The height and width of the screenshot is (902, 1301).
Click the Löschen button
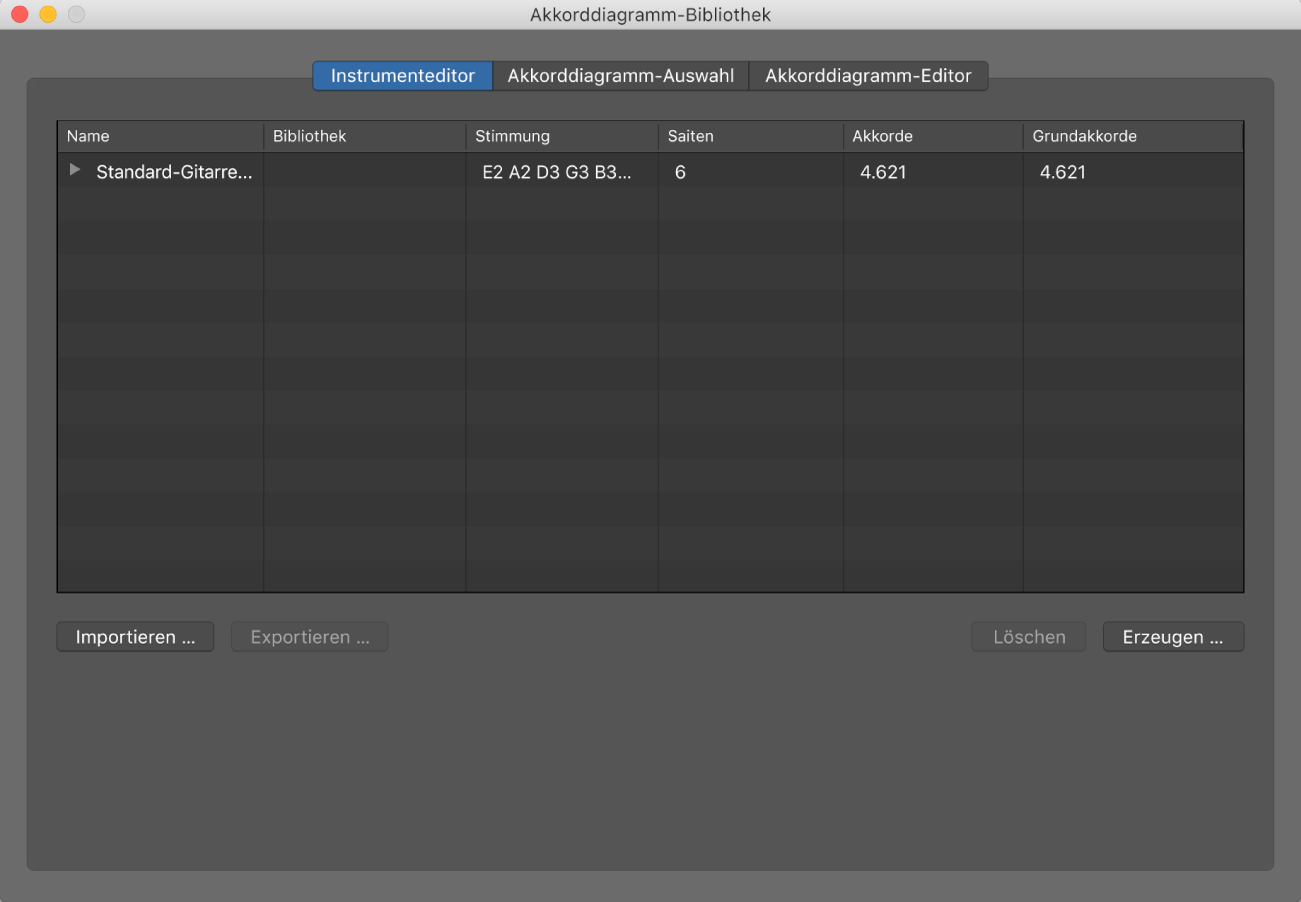(1028, 637)
